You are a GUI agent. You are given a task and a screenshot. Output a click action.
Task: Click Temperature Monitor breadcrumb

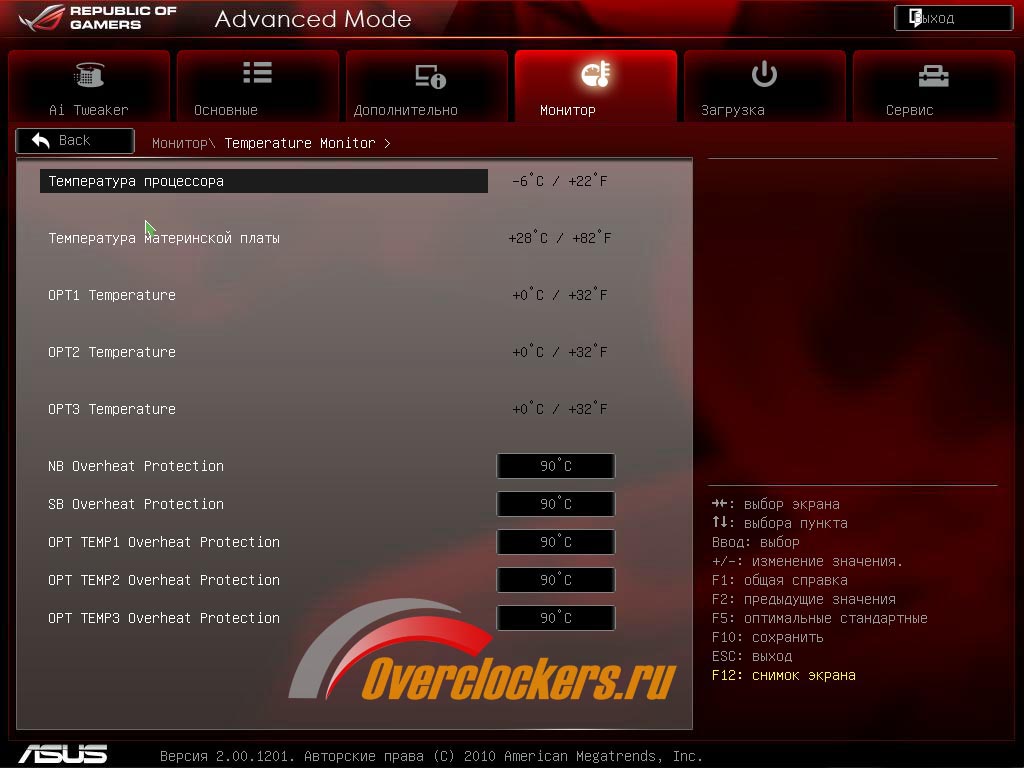300,143
